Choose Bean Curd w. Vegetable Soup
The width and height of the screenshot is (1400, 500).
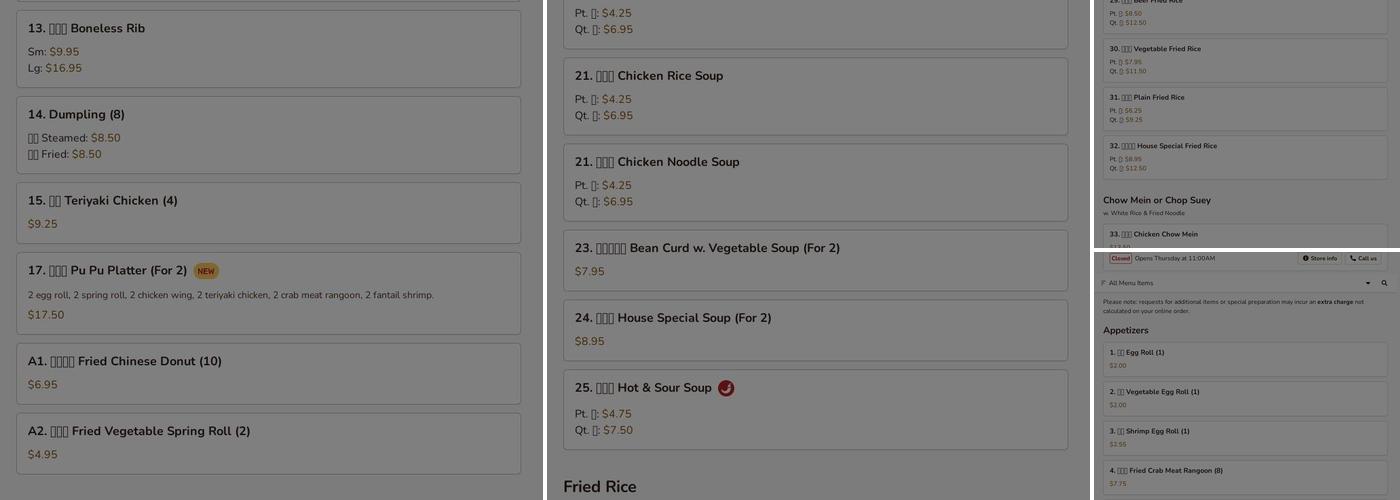click(815, 259)
